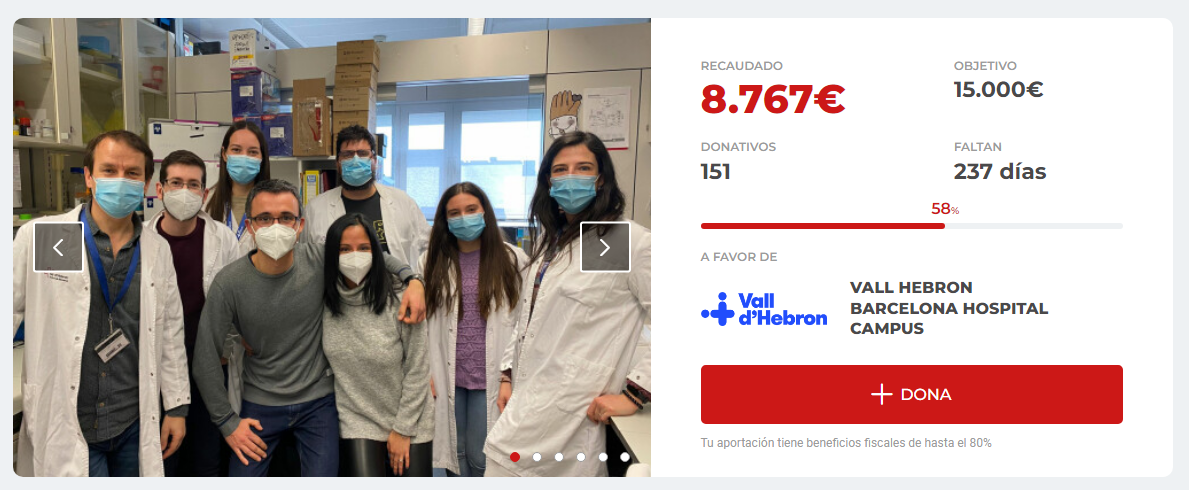Select the 8.767€ raised amount
Image resolution: width=1189 pixels, height=490 pixels.
click(x=773, y=99)
